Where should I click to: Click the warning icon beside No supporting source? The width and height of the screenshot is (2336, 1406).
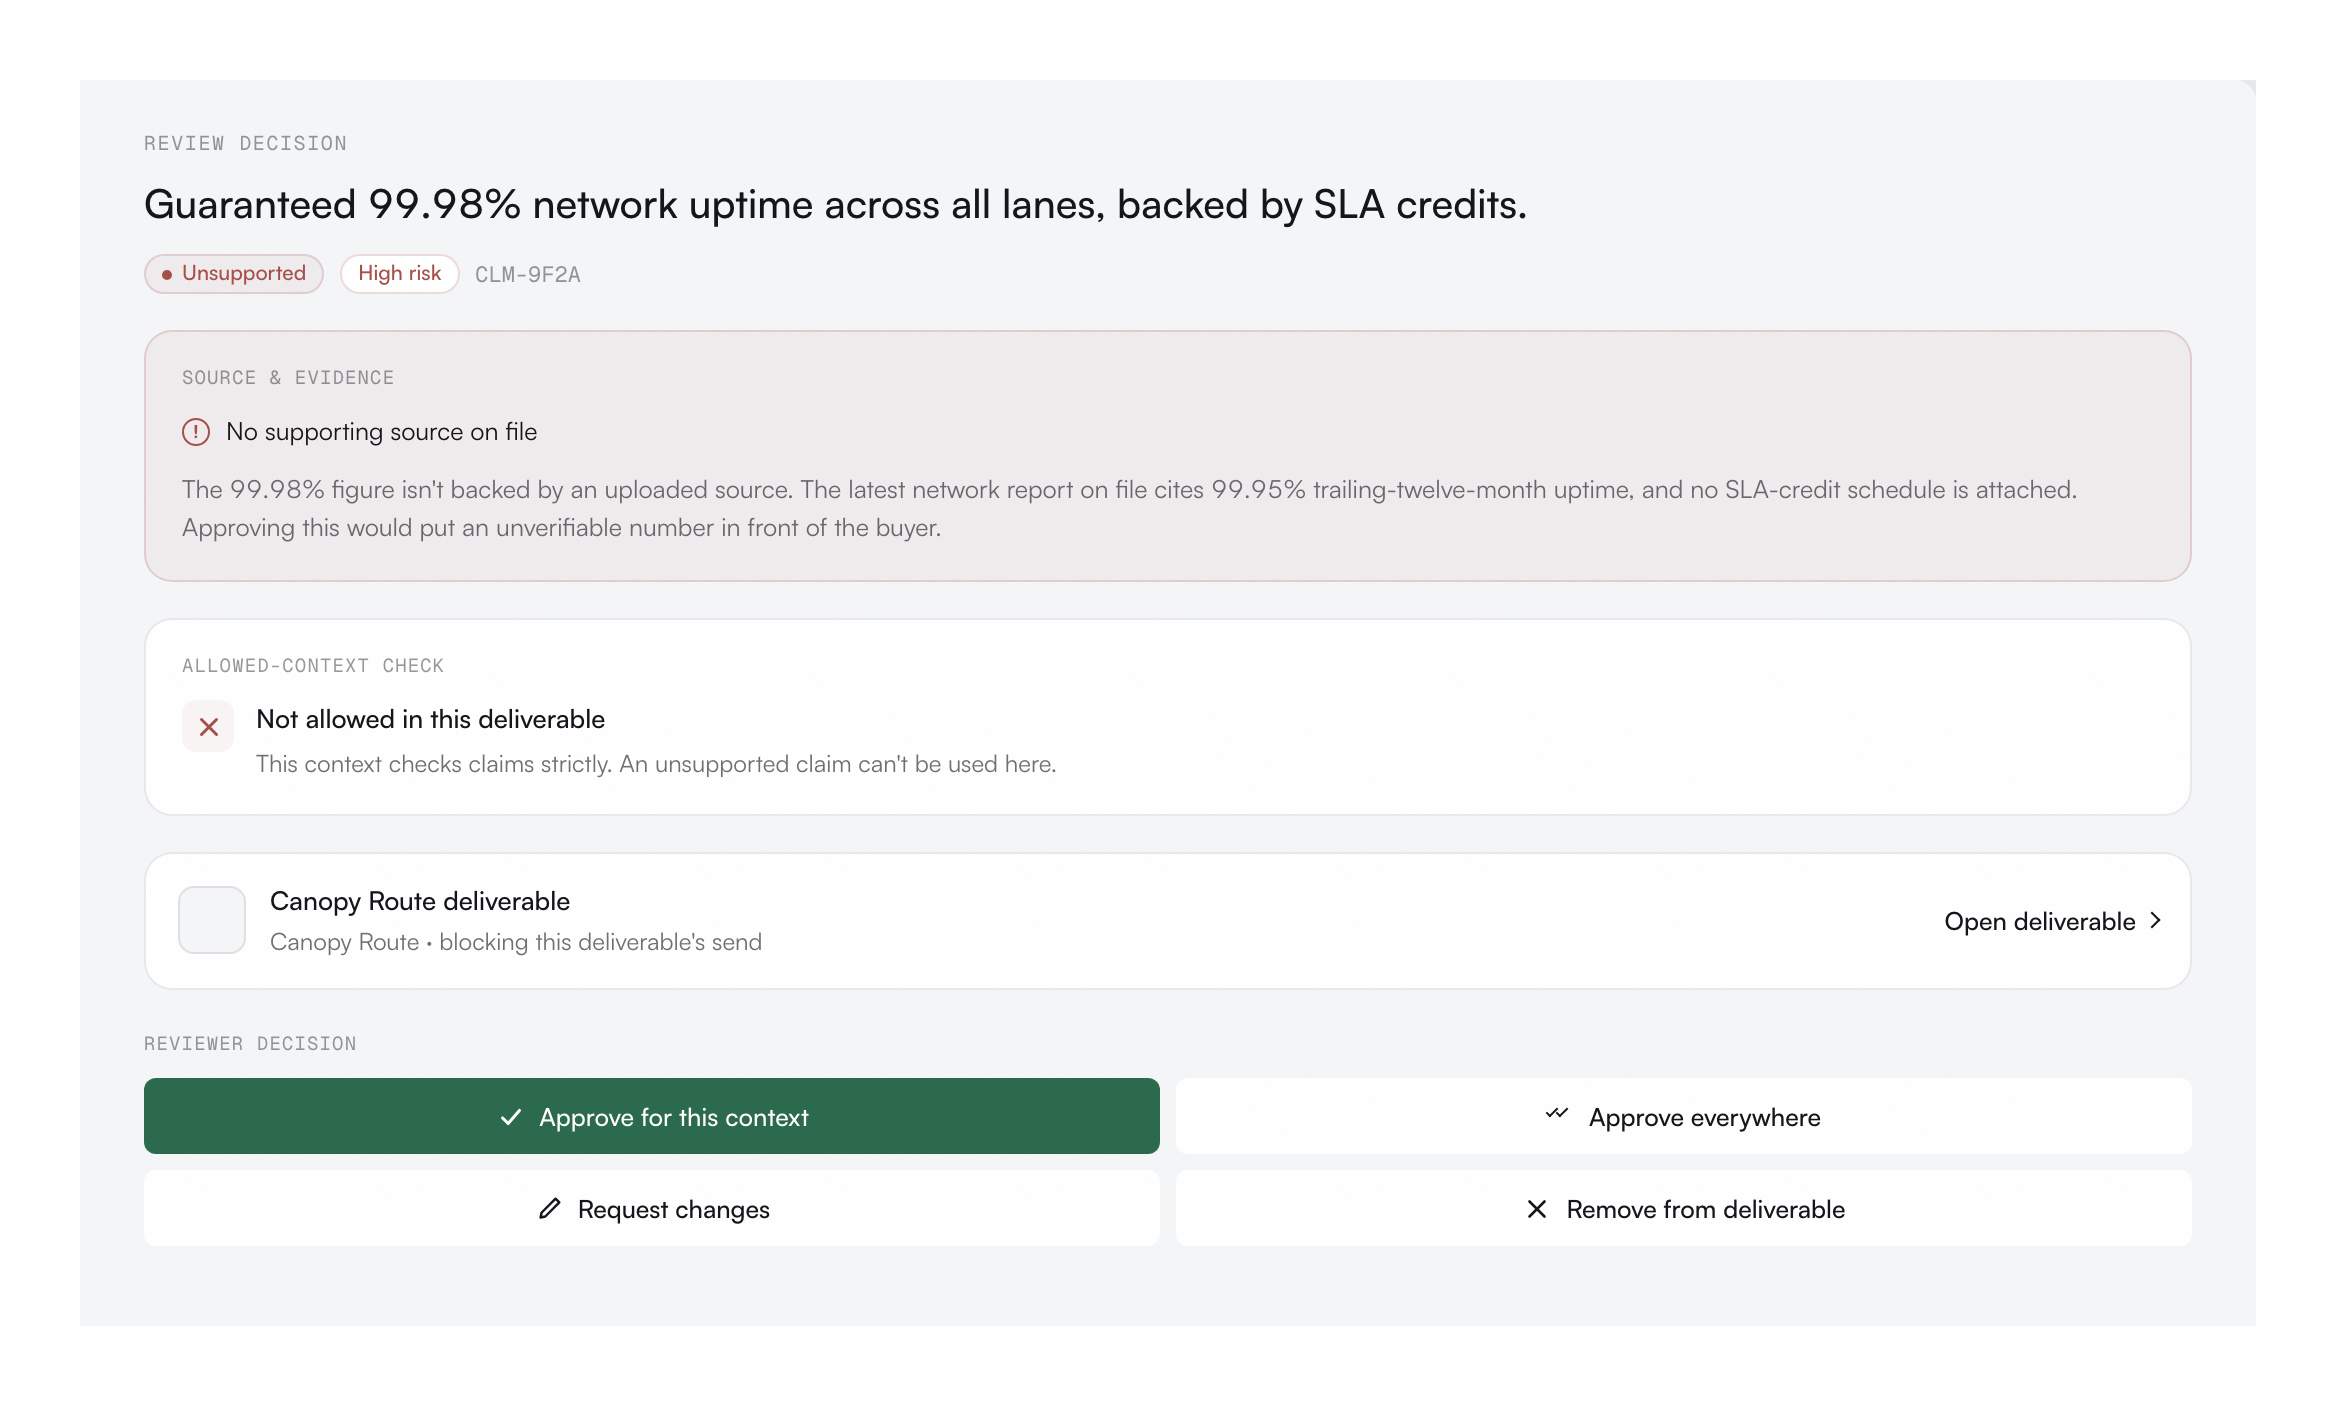point(196,432)
